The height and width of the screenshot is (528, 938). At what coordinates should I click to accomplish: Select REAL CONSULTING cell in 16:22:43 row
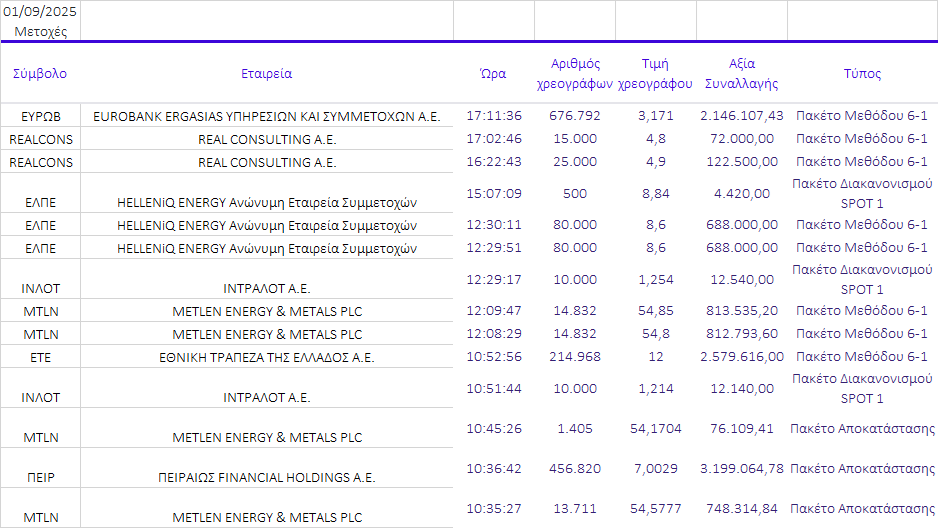tap(267, 163)
